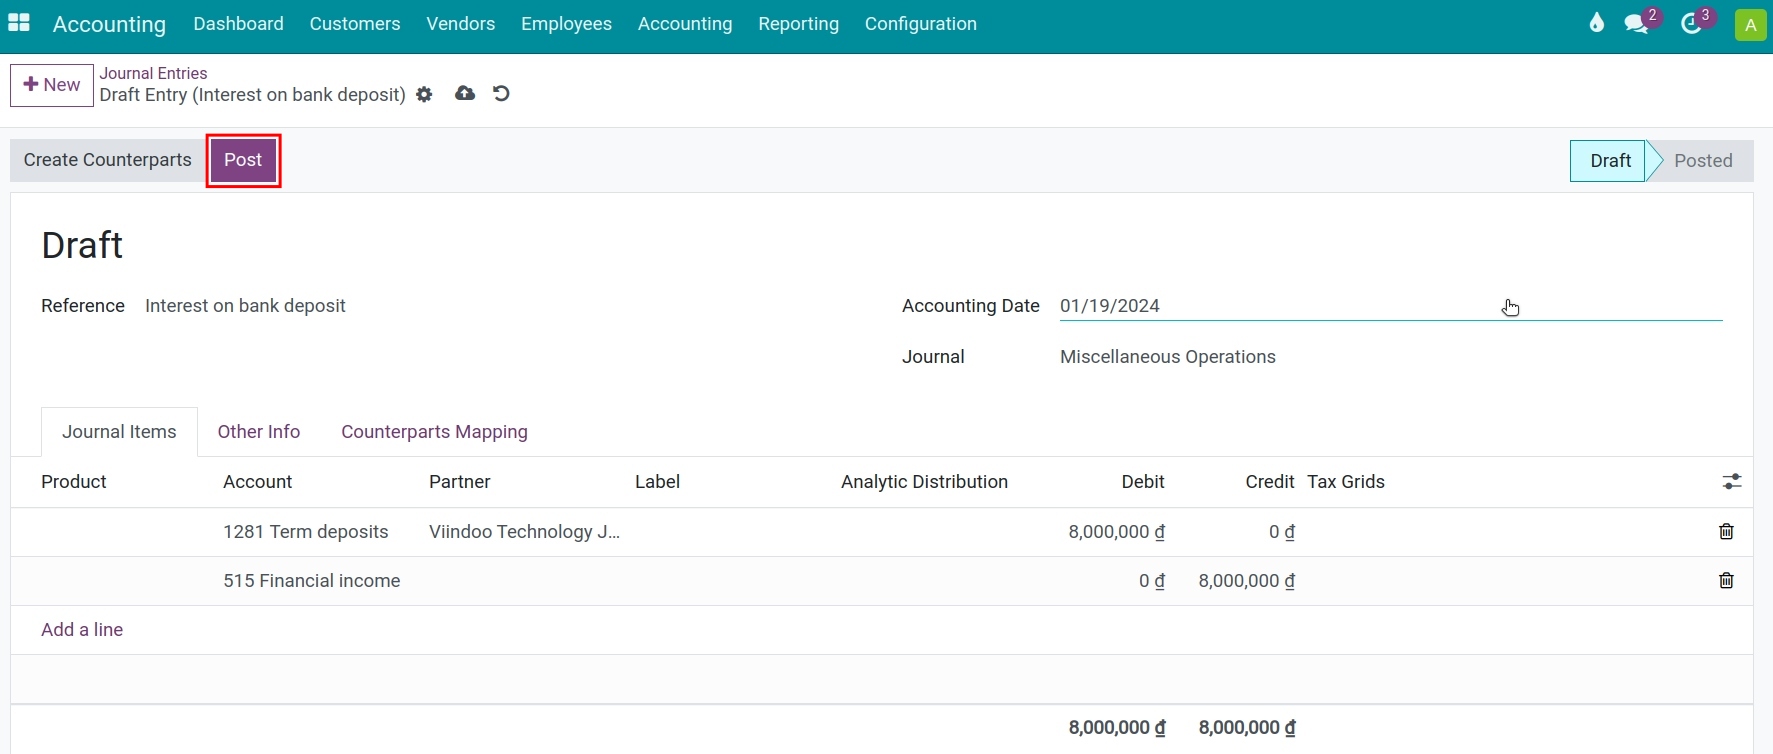
Task: Open the Accounting menu next to Employees
Action: [685, 24]
